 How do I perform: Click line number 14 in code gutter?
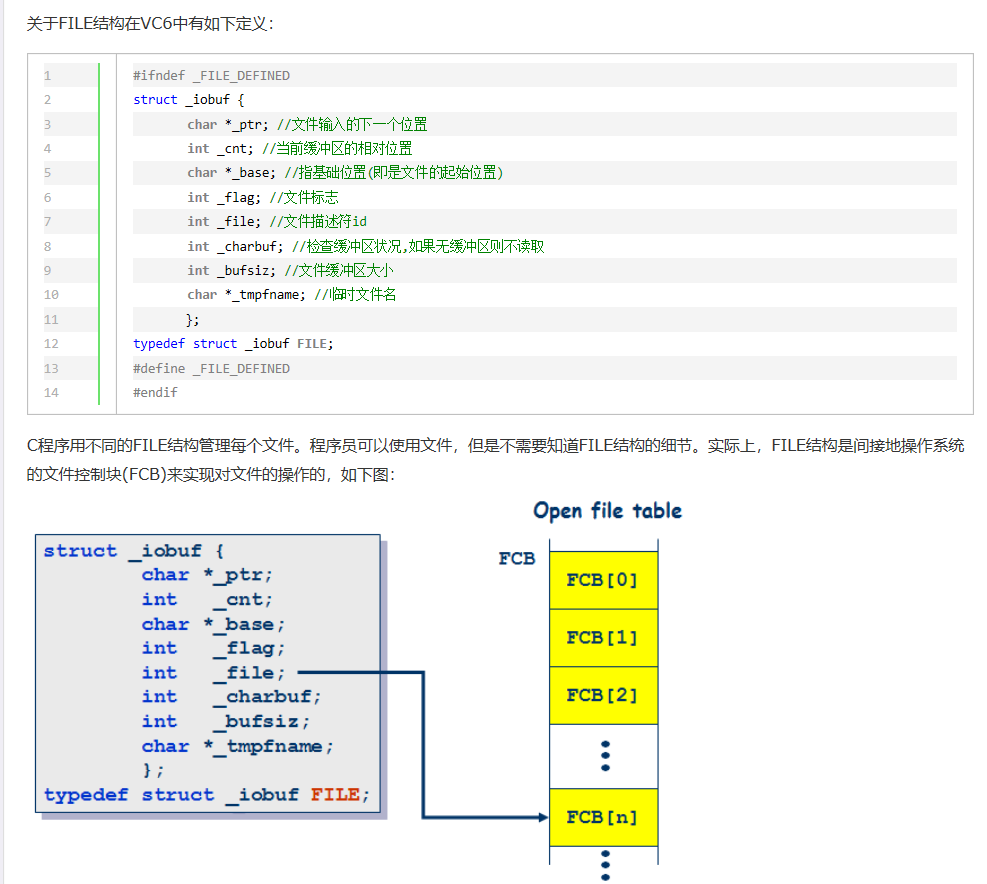coord(51,393)
